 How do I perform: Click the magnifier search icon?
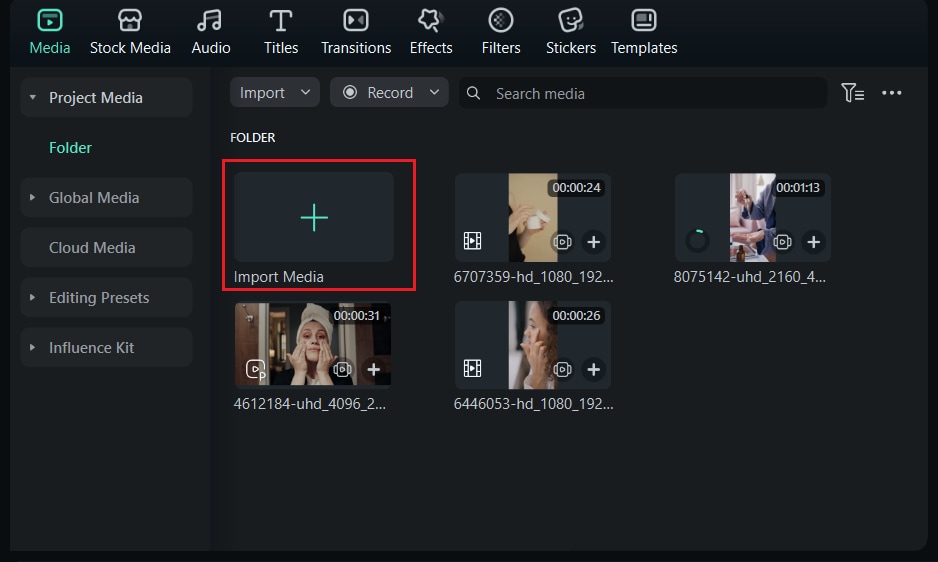pyautogui.click(x=473, y=93)
